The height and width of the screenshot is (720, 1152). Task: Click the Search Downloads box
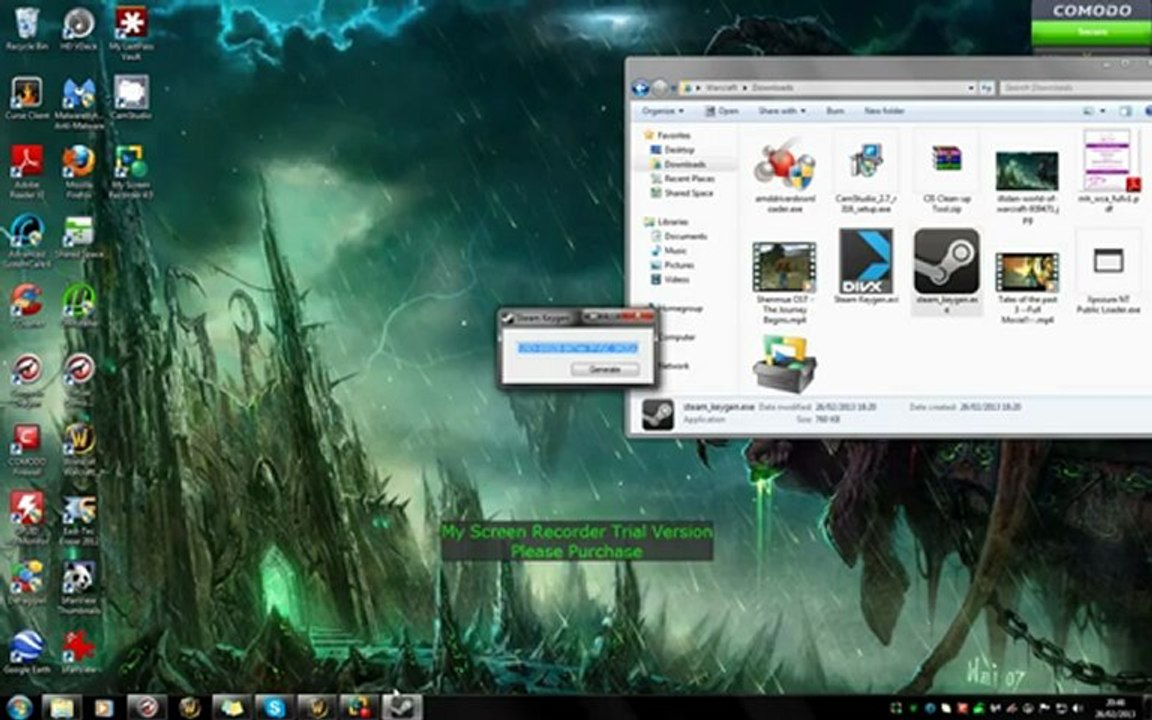coord(1075,87)
